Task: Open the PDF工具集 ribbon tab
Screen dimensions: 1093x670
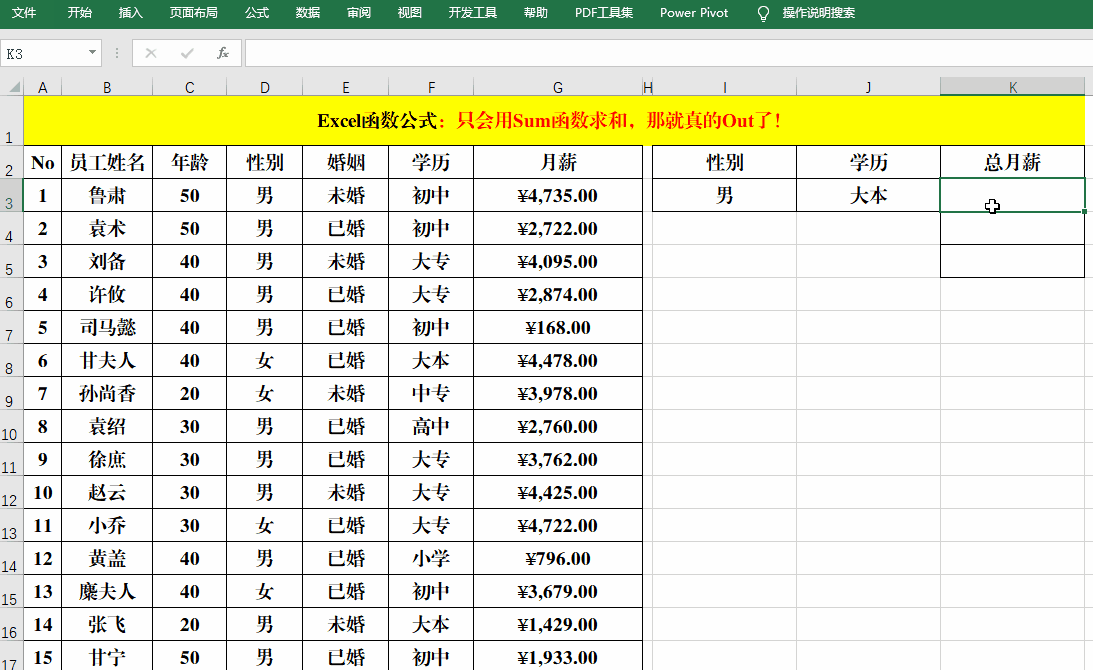Action: [x=604, y=13]
